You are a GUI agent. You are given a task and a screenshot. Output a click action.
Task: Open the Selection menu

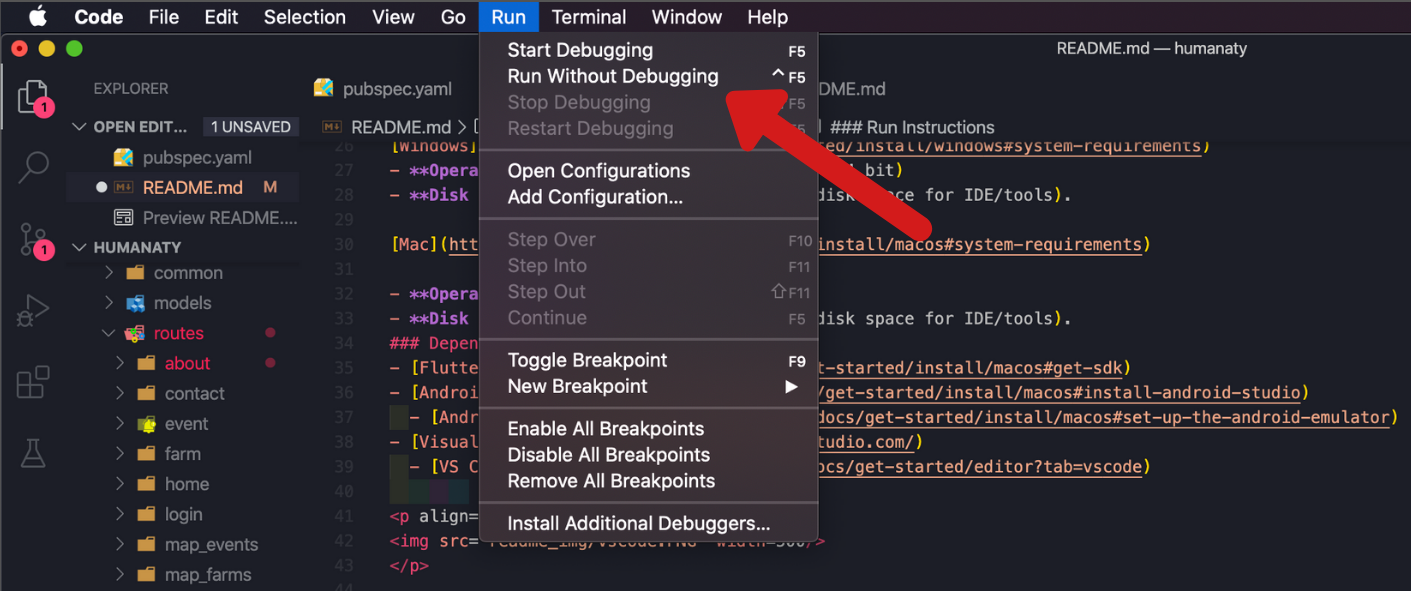point(304,17)
